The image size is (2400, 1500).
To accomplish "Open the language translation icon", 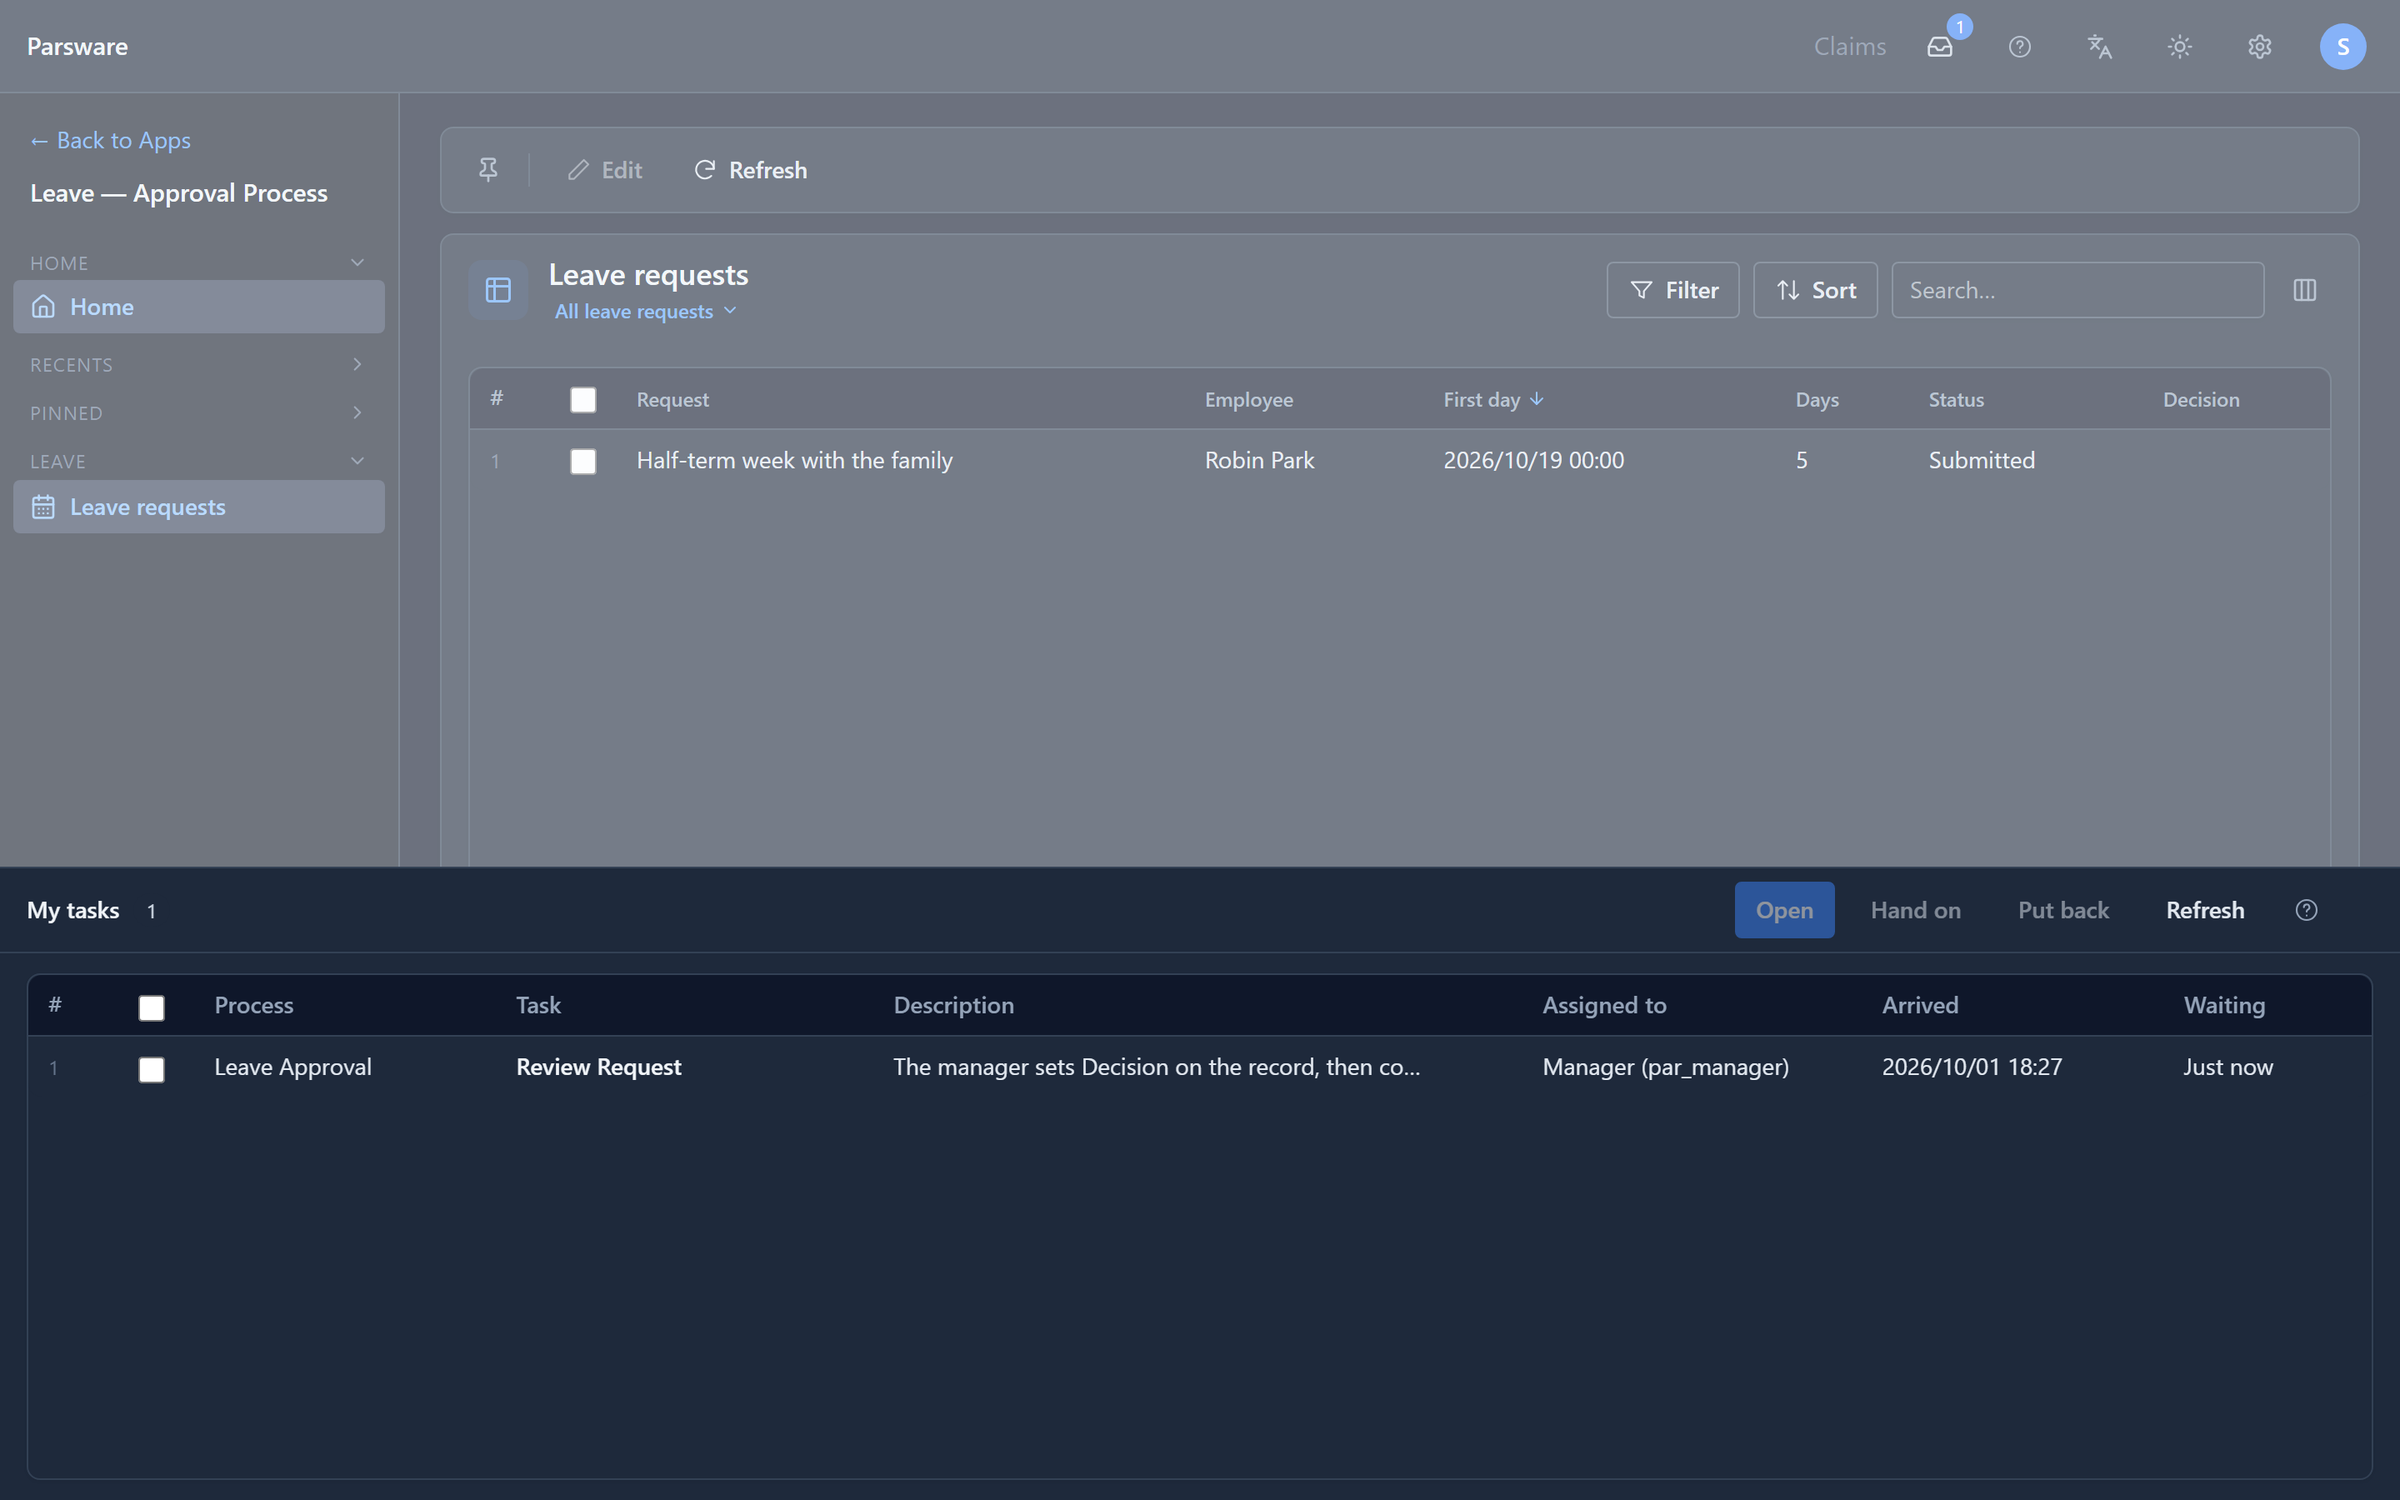I will click(x=2100, y=46).
